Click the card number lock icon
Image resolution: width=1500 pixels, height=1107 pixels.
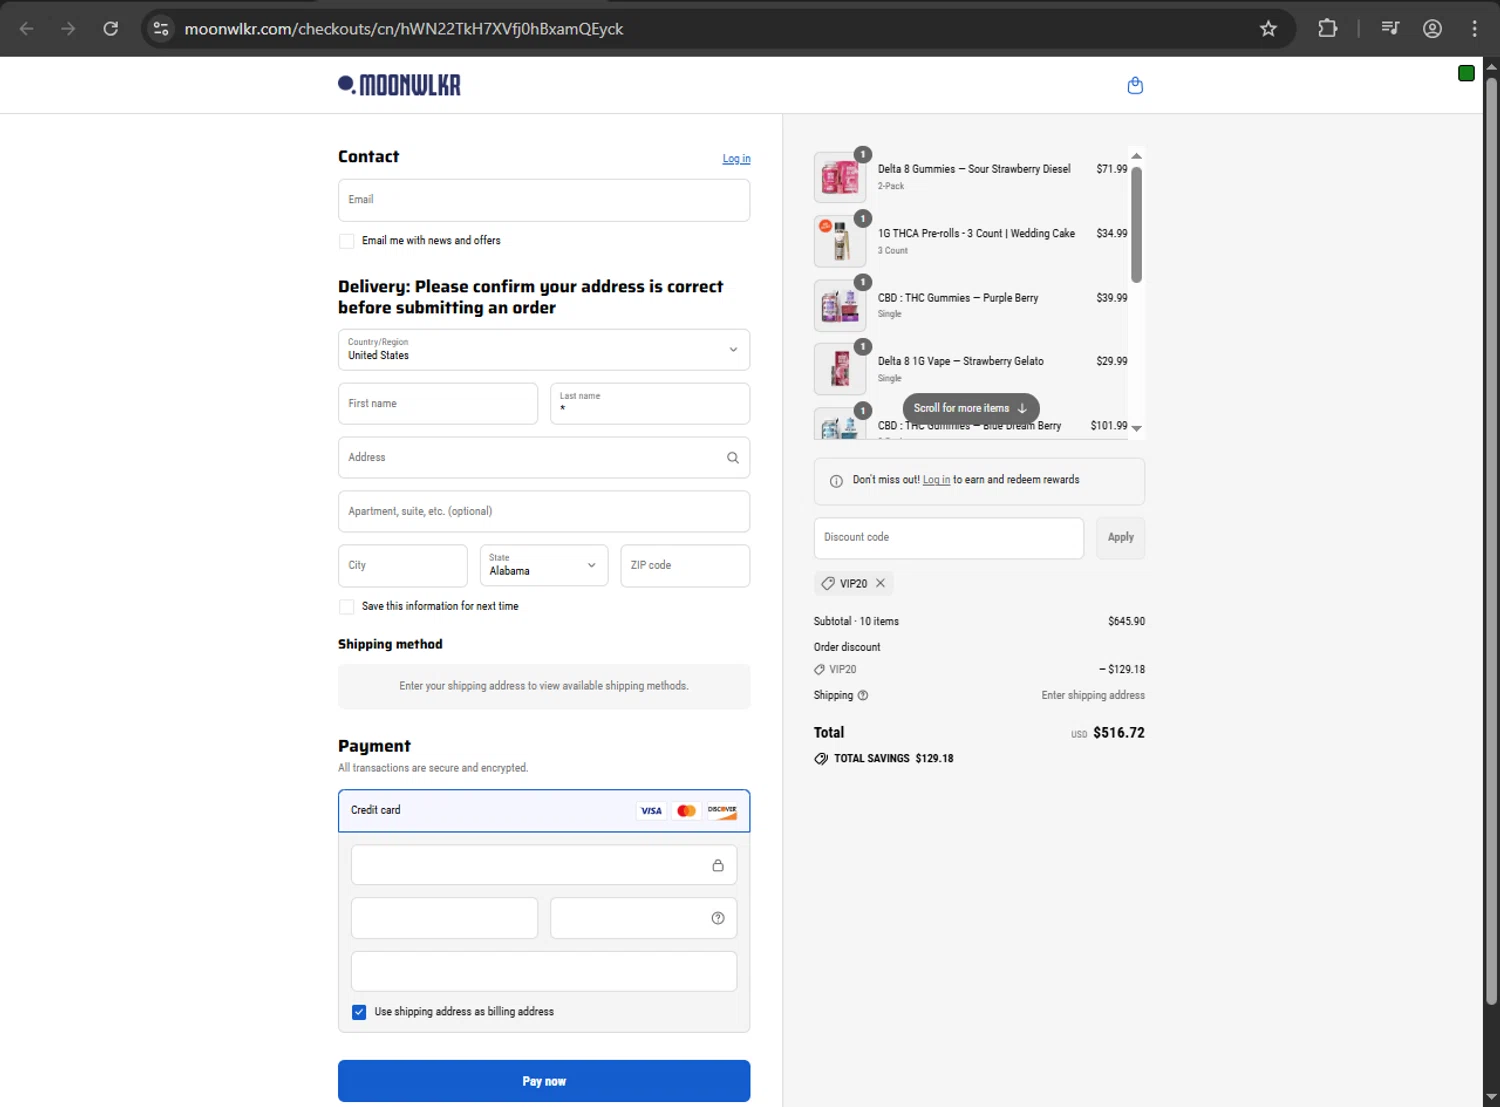pyautogui.click(x=717, y=866)
